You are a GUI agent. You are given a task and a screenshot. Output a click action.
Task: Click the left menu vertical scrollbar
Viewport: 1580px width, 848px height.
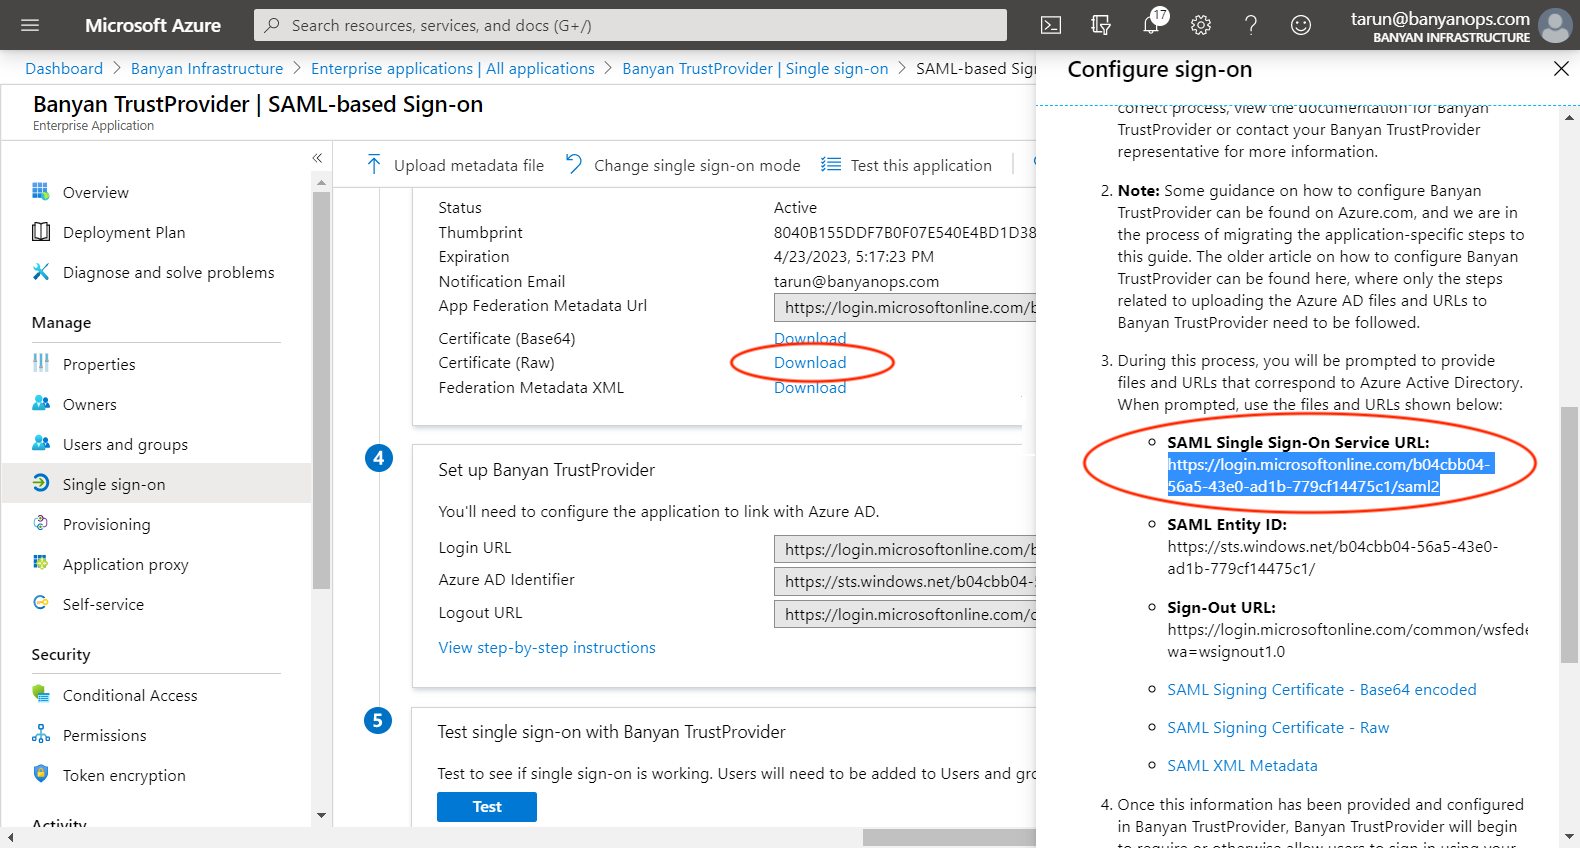tap(321, 390)
